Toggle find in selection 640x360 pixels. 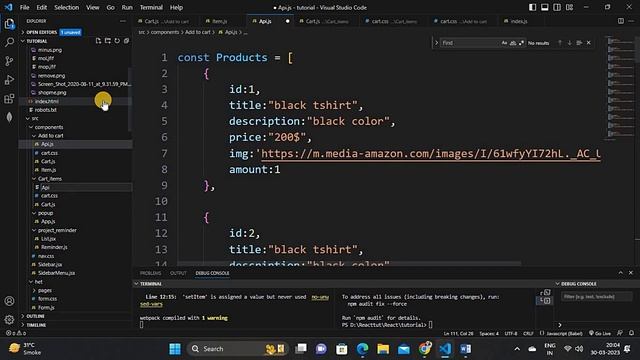pos(579,43)
